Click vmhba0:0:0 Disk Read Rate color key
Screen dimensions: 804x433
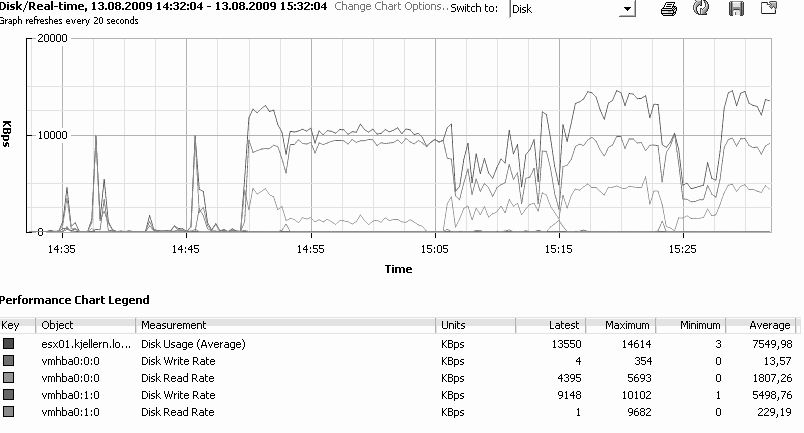[8, 378]
